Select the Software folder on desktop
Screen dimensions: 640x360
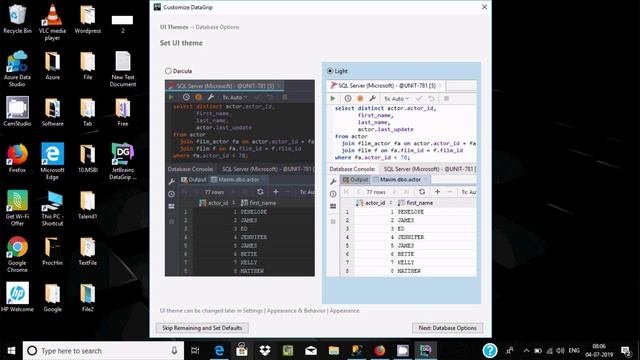point(52,111)
